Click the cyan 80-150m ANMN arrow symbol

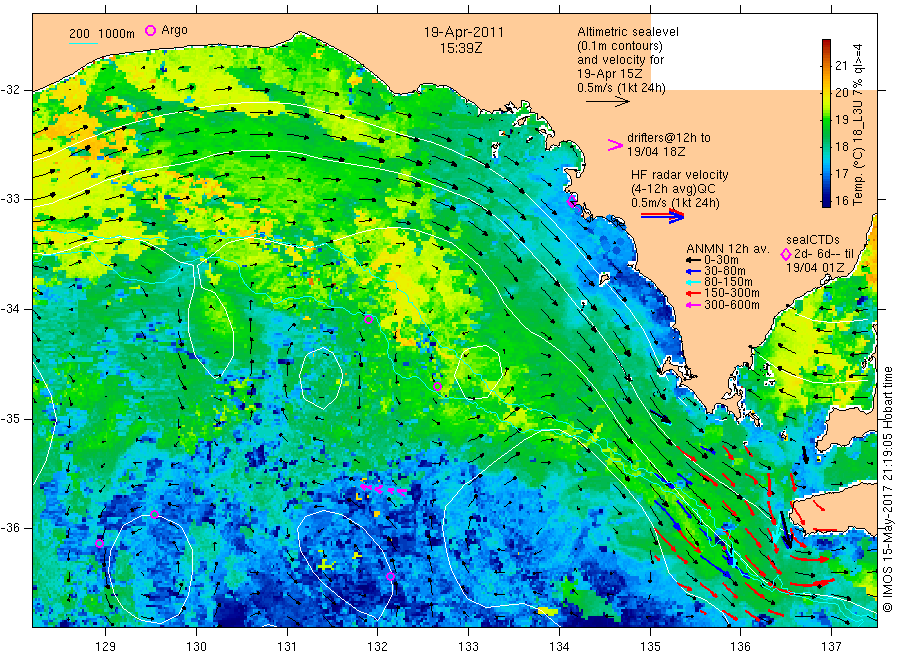(x=693, y=282)
